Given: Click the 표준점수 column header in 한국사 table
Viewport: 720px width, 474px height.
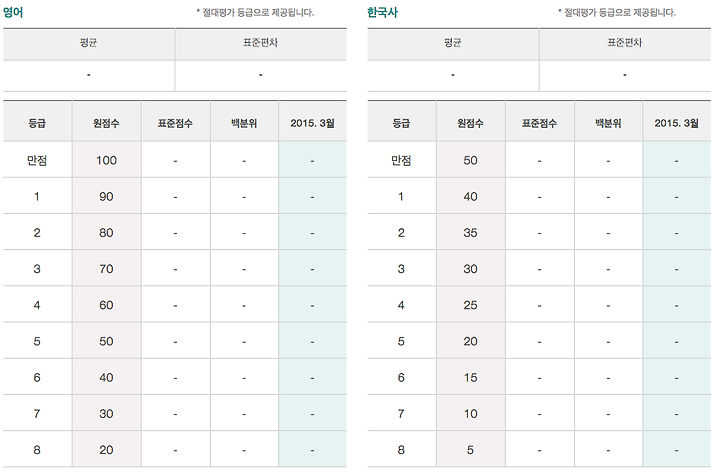Looking at the screenshot, I should point(539,123).
